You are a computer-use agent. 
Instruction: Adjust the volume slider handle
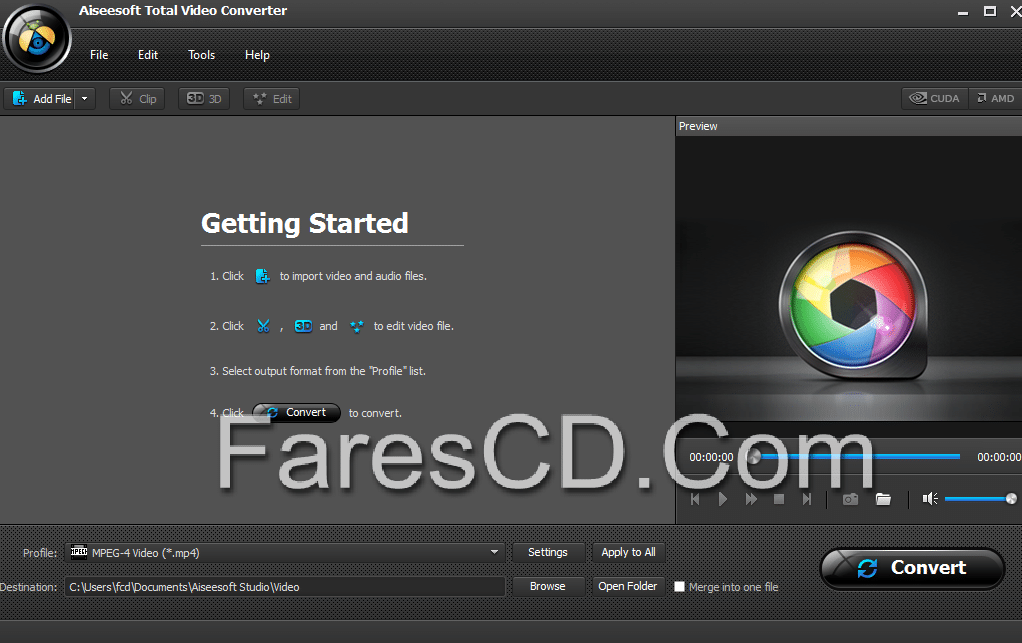(1011, 498)
